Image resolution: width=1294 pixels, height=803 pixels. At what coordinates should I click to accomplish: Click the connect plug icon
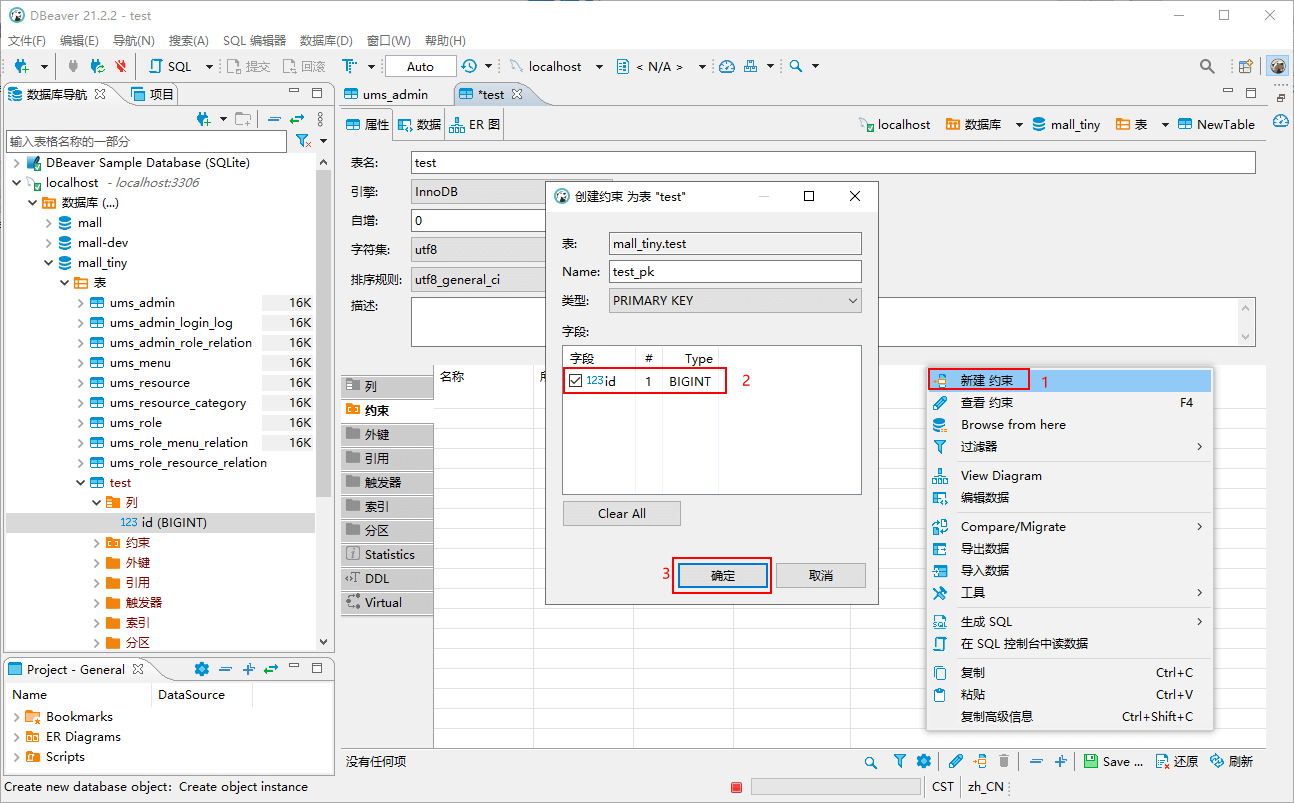pos(73,66)
